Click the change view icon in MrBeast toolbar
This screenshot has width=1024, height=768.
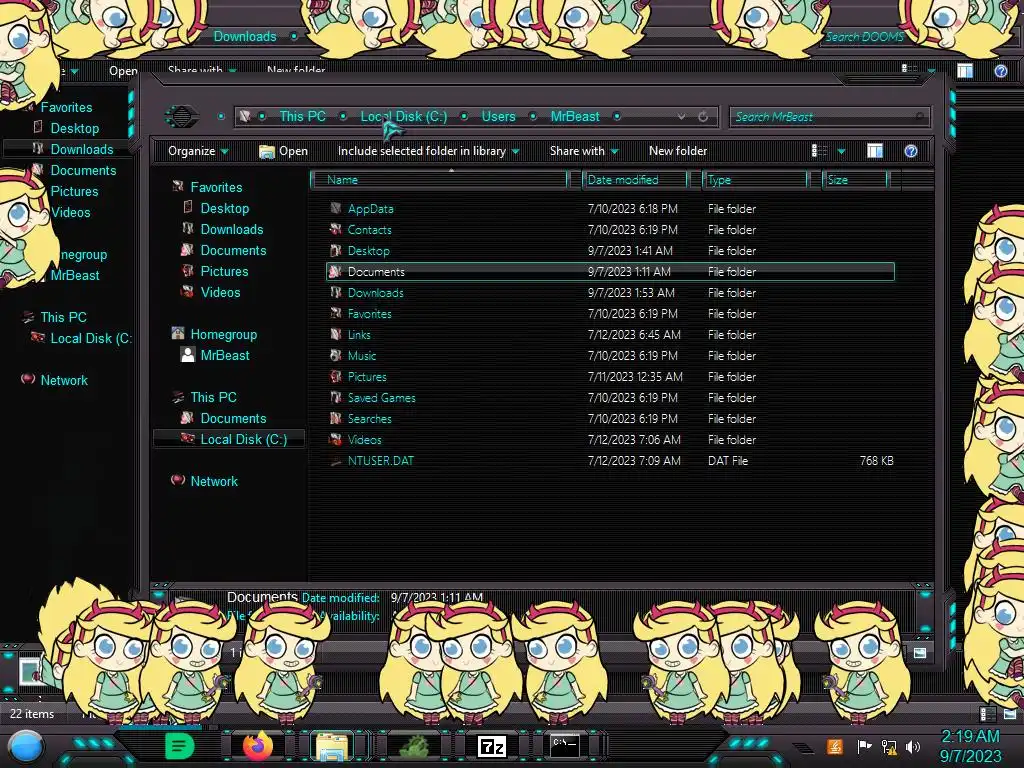[818, 151]
